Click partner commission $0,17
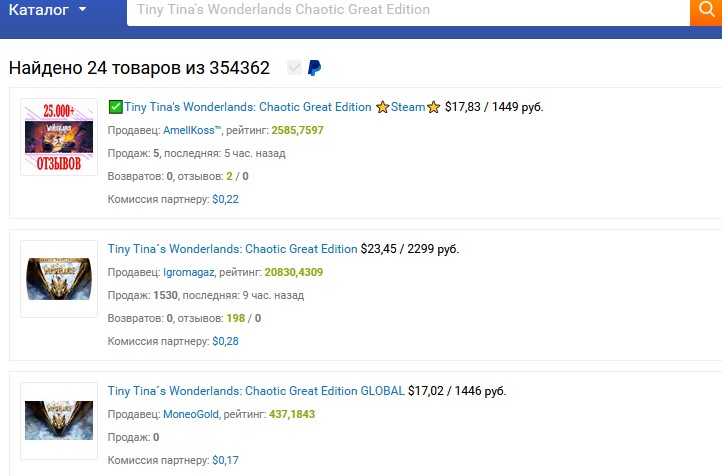The height and width of the screenshot is (476, 722). pyautogui.click(x=226, y=460)
